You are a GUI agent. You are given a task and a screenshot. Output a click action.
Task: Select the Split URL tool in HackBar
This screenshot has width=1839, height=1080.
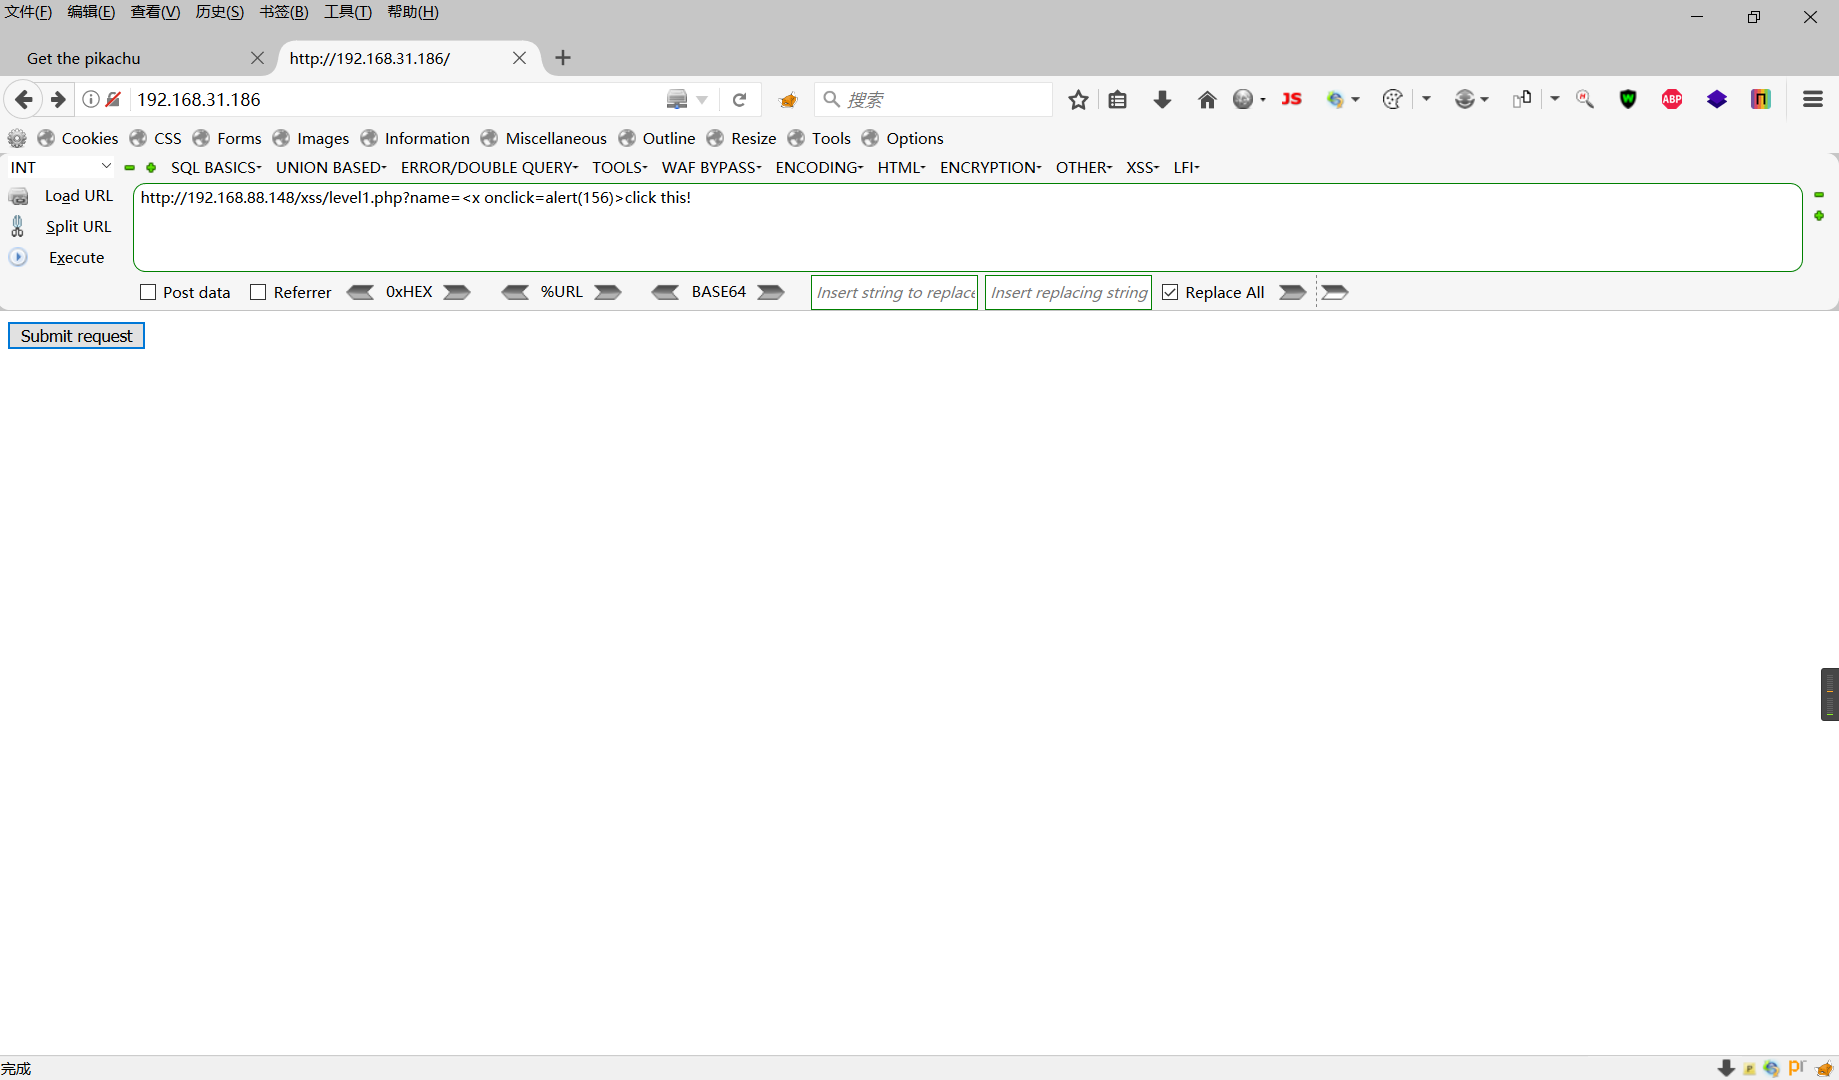[x=79, y=226]
